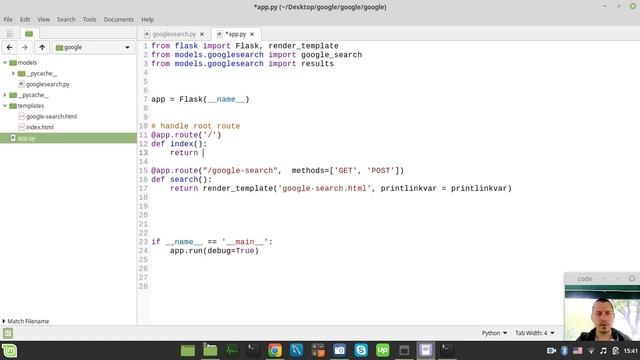The height and width of the screenshot is (360, 640).
Task: Collapse the templates folder
Action: click(5, 106)
